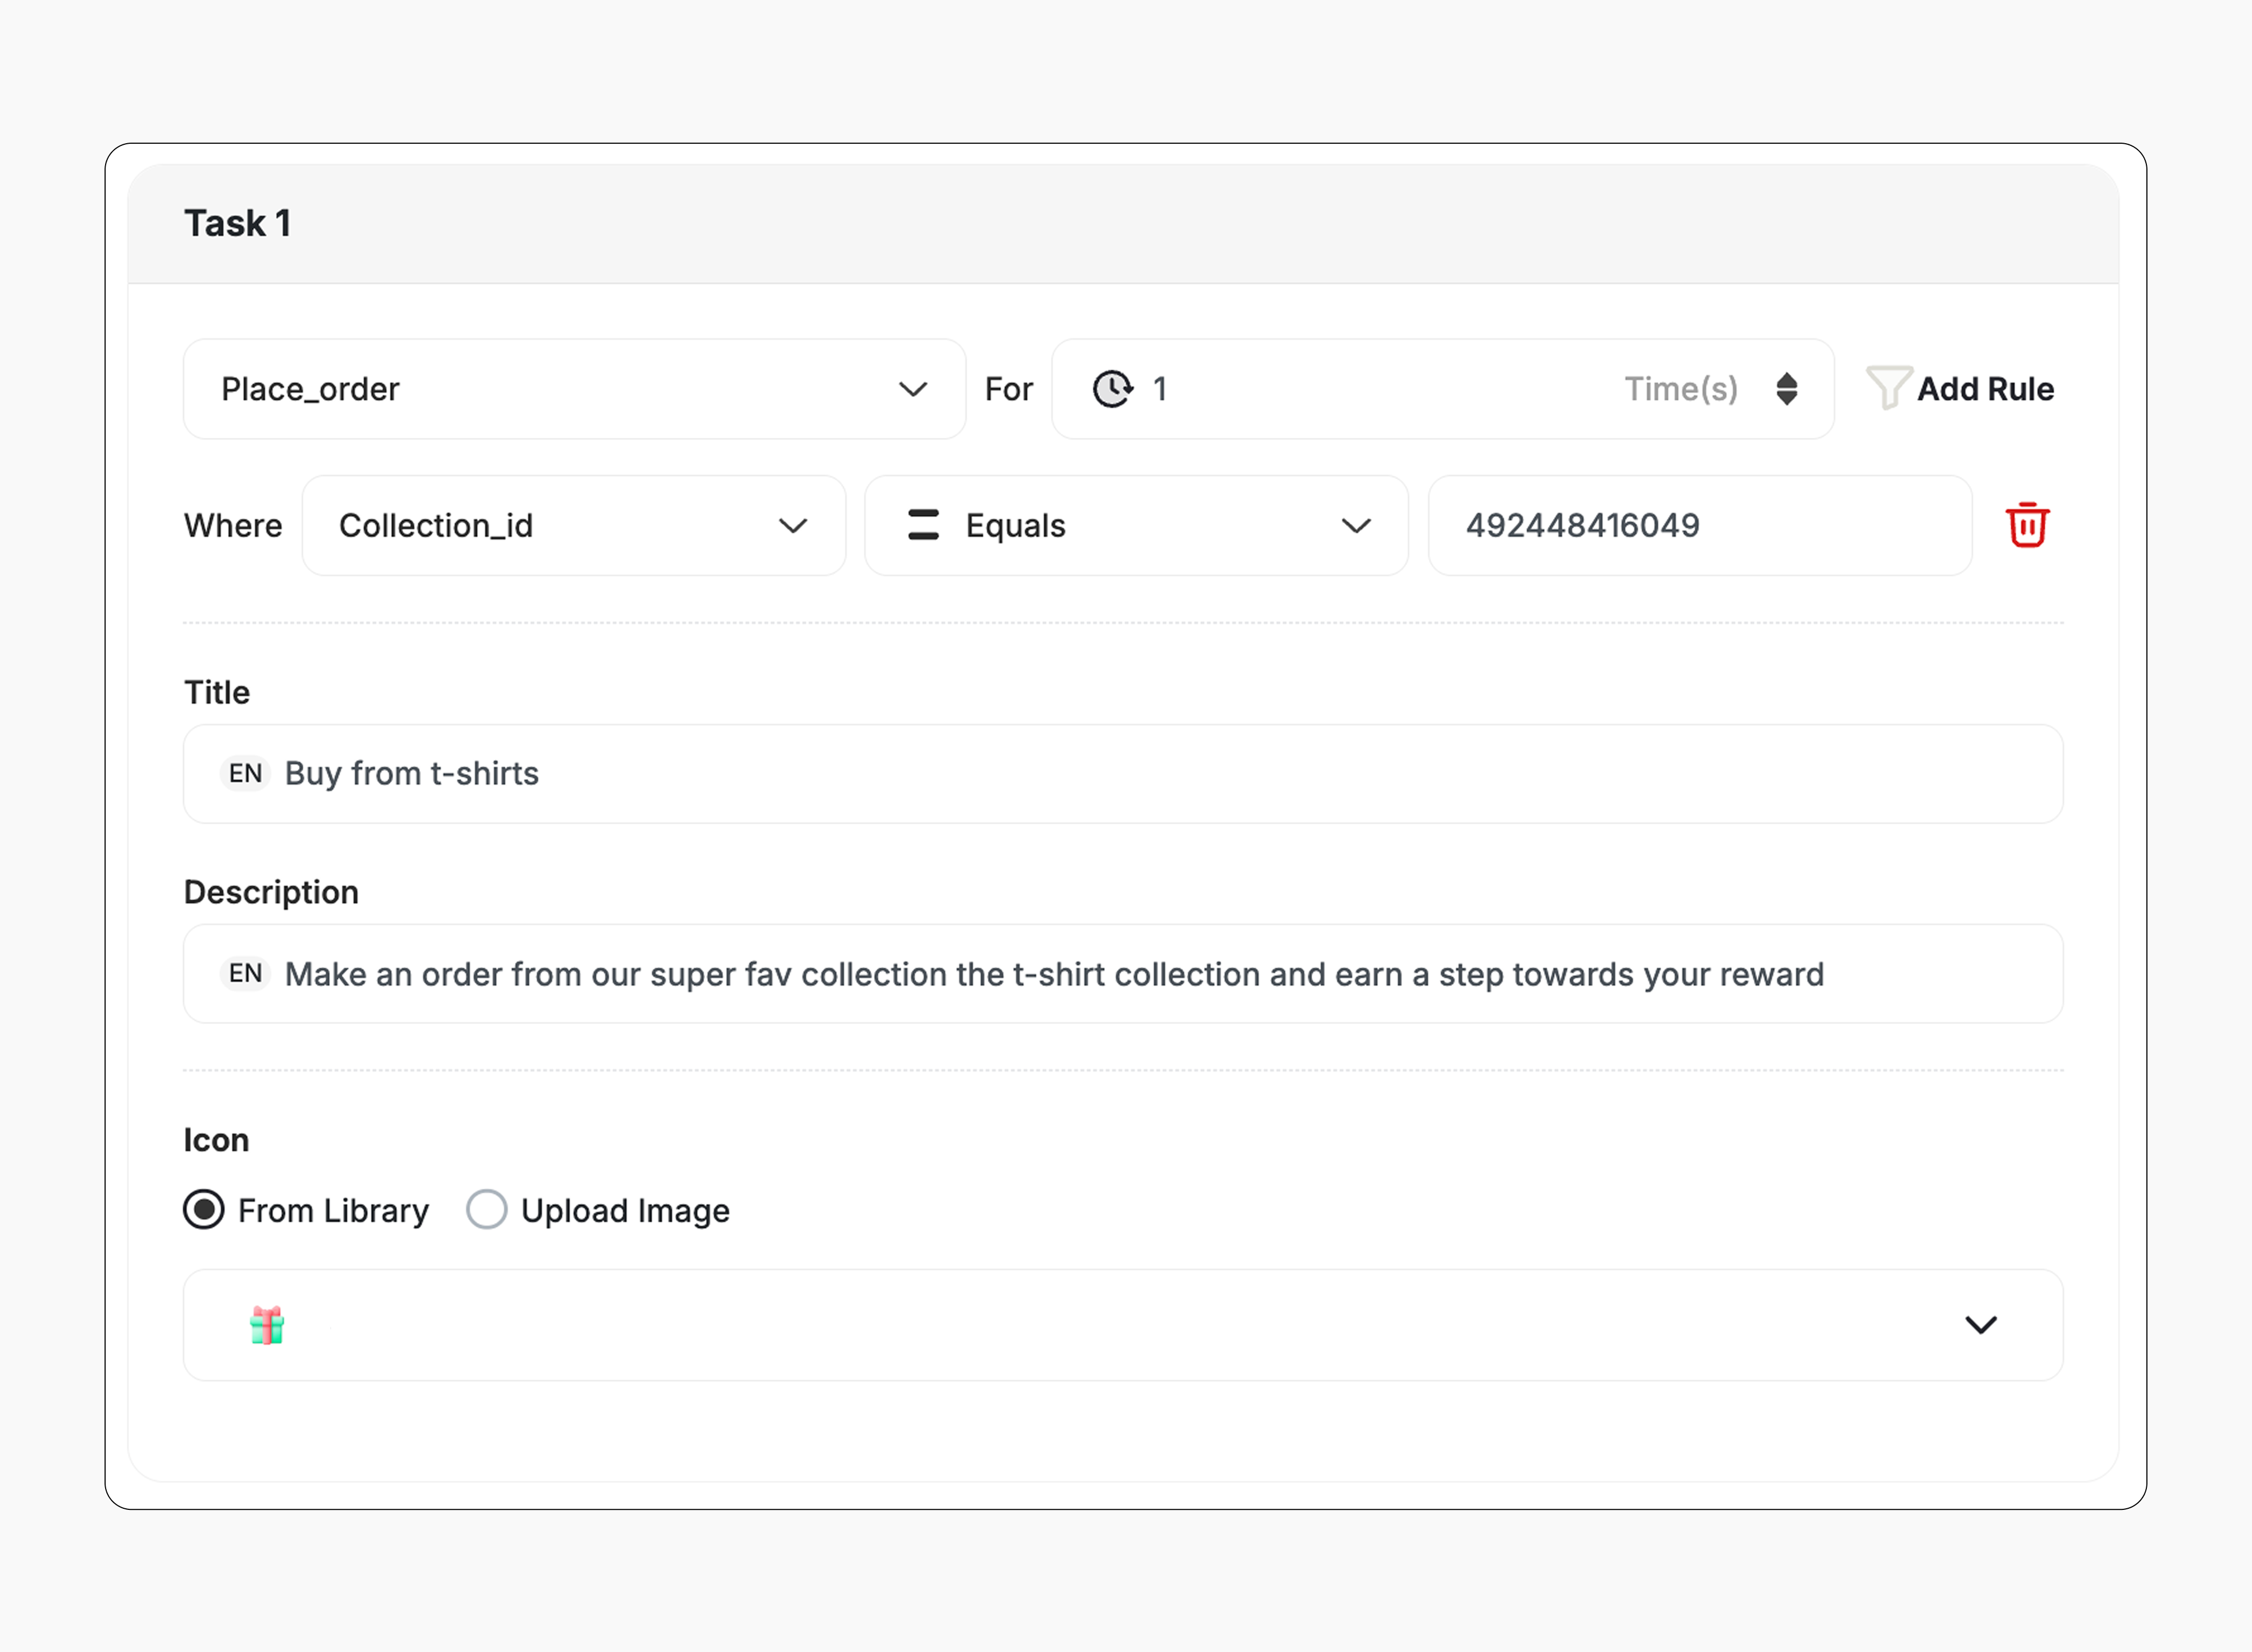Viewport: 2252px width, 1652px height.
Task: Select the From Library radio option
Action: pyautogui.click(x=204, y=1210)
